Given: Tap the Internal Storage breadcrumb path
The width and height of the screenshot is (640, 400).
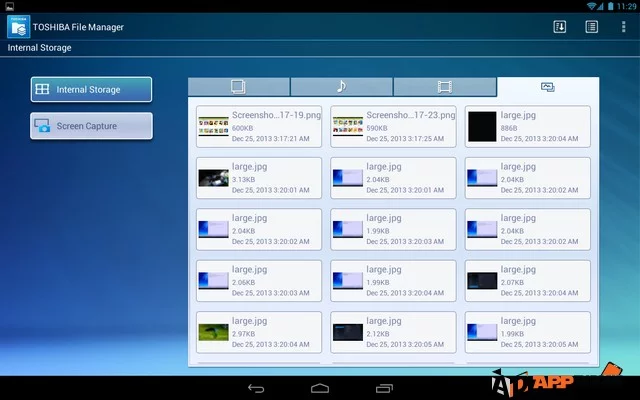Looking at the screenshot, I should [x=40, y=48].
